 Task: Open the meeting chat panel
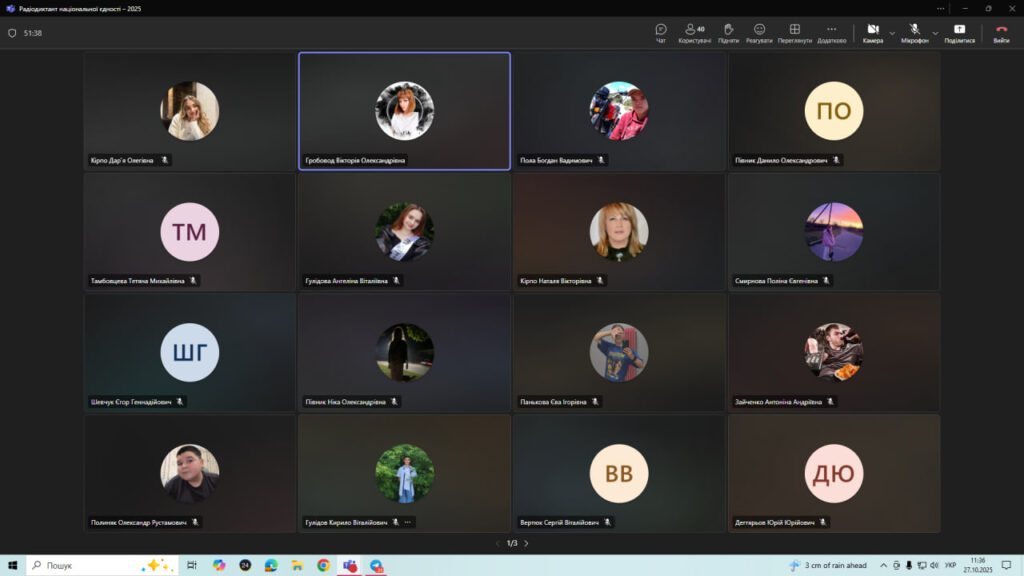point(661,33)
